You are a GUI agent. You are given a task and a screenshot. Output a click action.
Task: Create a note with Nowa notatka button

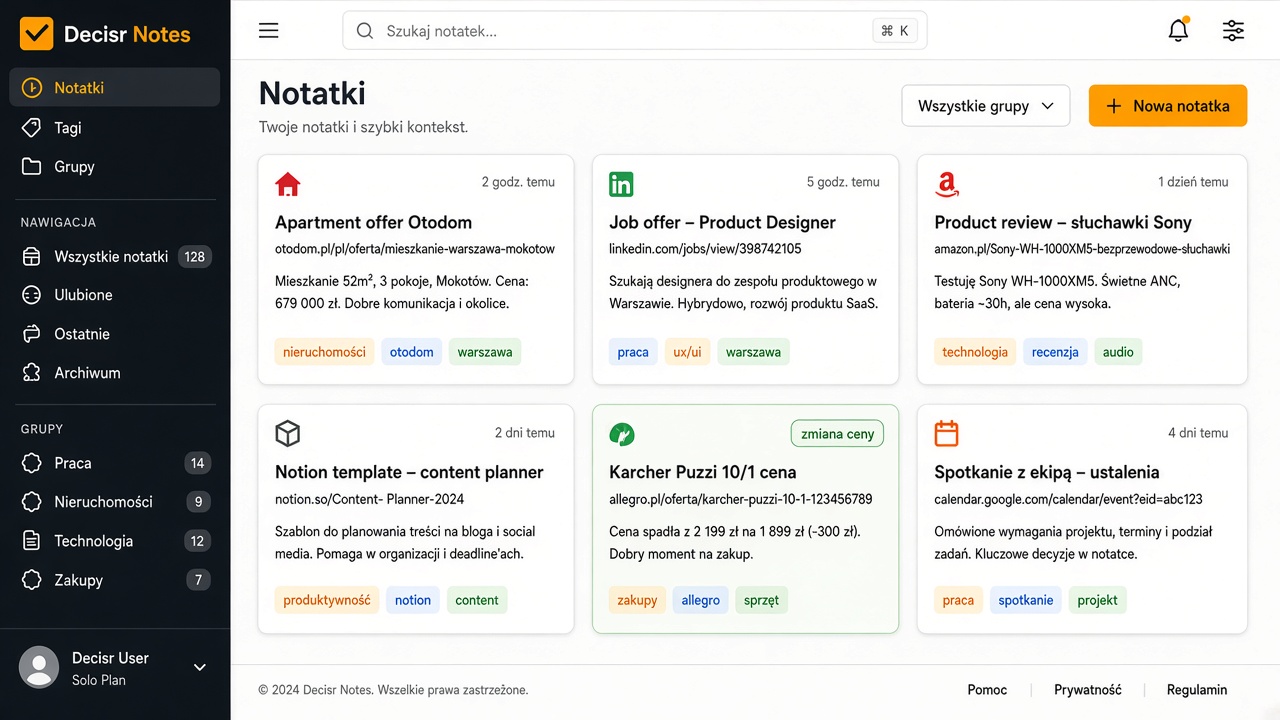point(1168,106)
